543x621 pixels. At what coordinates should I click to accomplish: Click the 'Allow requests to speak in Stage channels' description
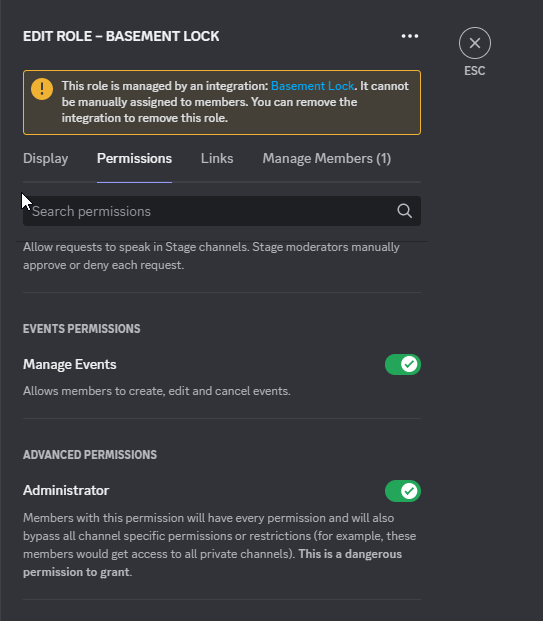[x=211, y=256]
